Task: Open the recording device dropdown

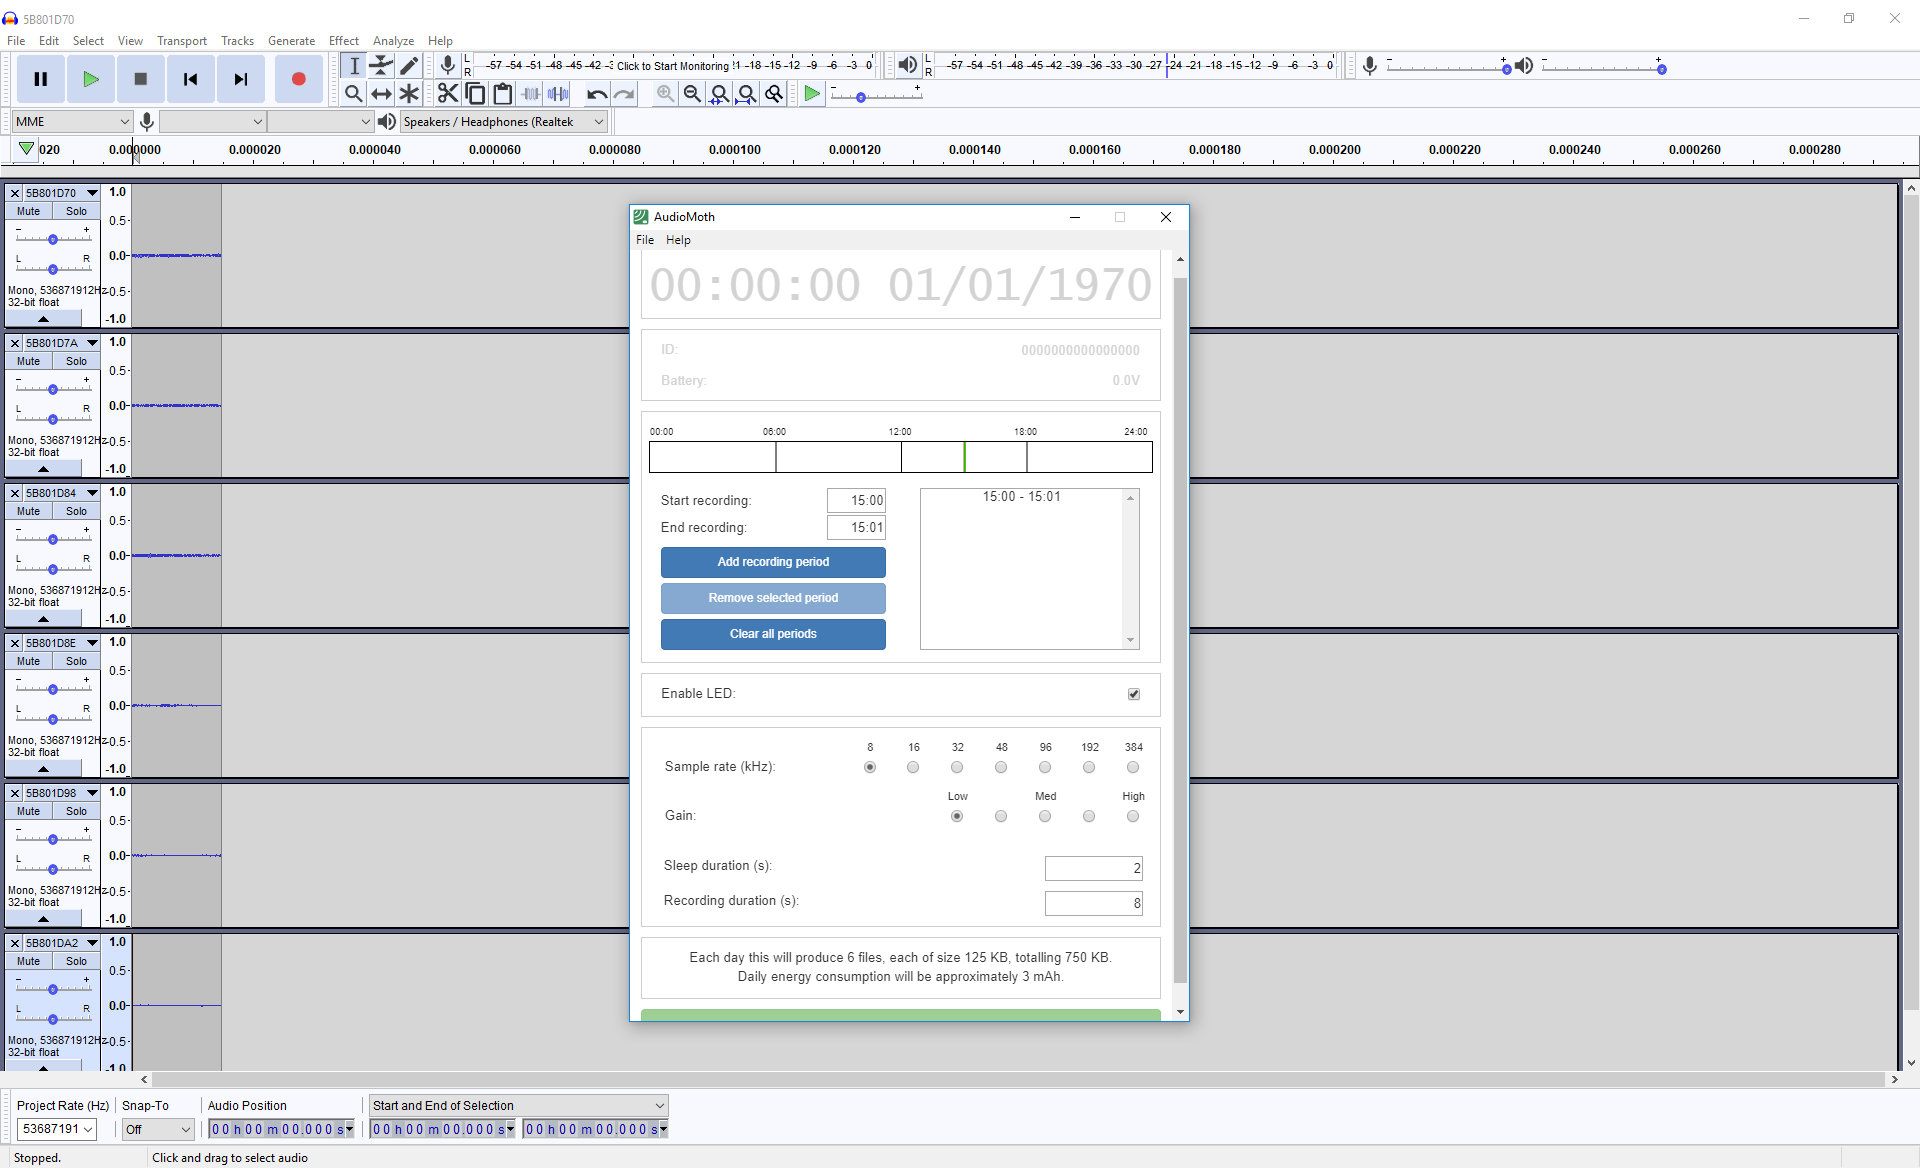Action: pos(212,122)
